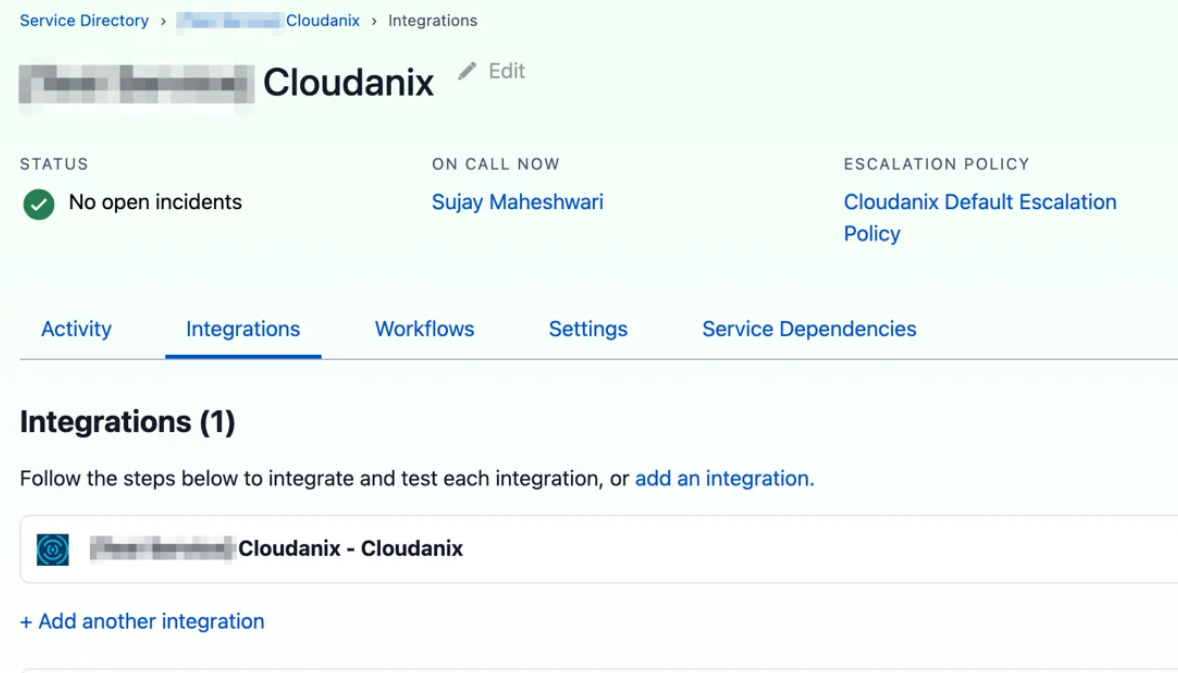The height and width of the screenshot is (673, 1178).
Task: Click the pencil icon next to Edit
Action: point(467,71)
